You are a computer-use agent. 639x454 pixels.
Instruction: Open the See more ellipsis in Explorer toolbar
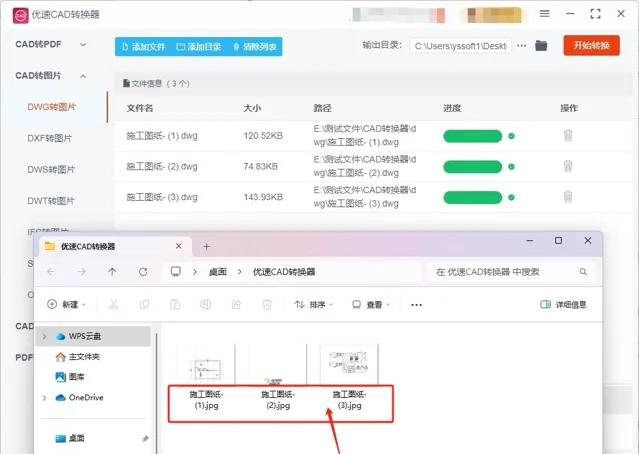(x=416, y=305)
